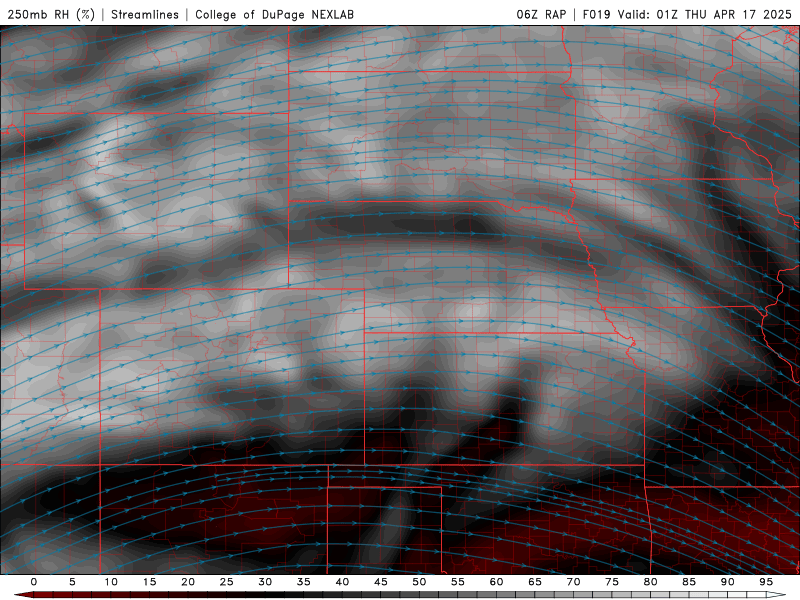The height and width of the screenshot is (600, 800).
Task: Click the dark red left arrow of the color bar
Action: pyautogui.click(x=23, y=595)
